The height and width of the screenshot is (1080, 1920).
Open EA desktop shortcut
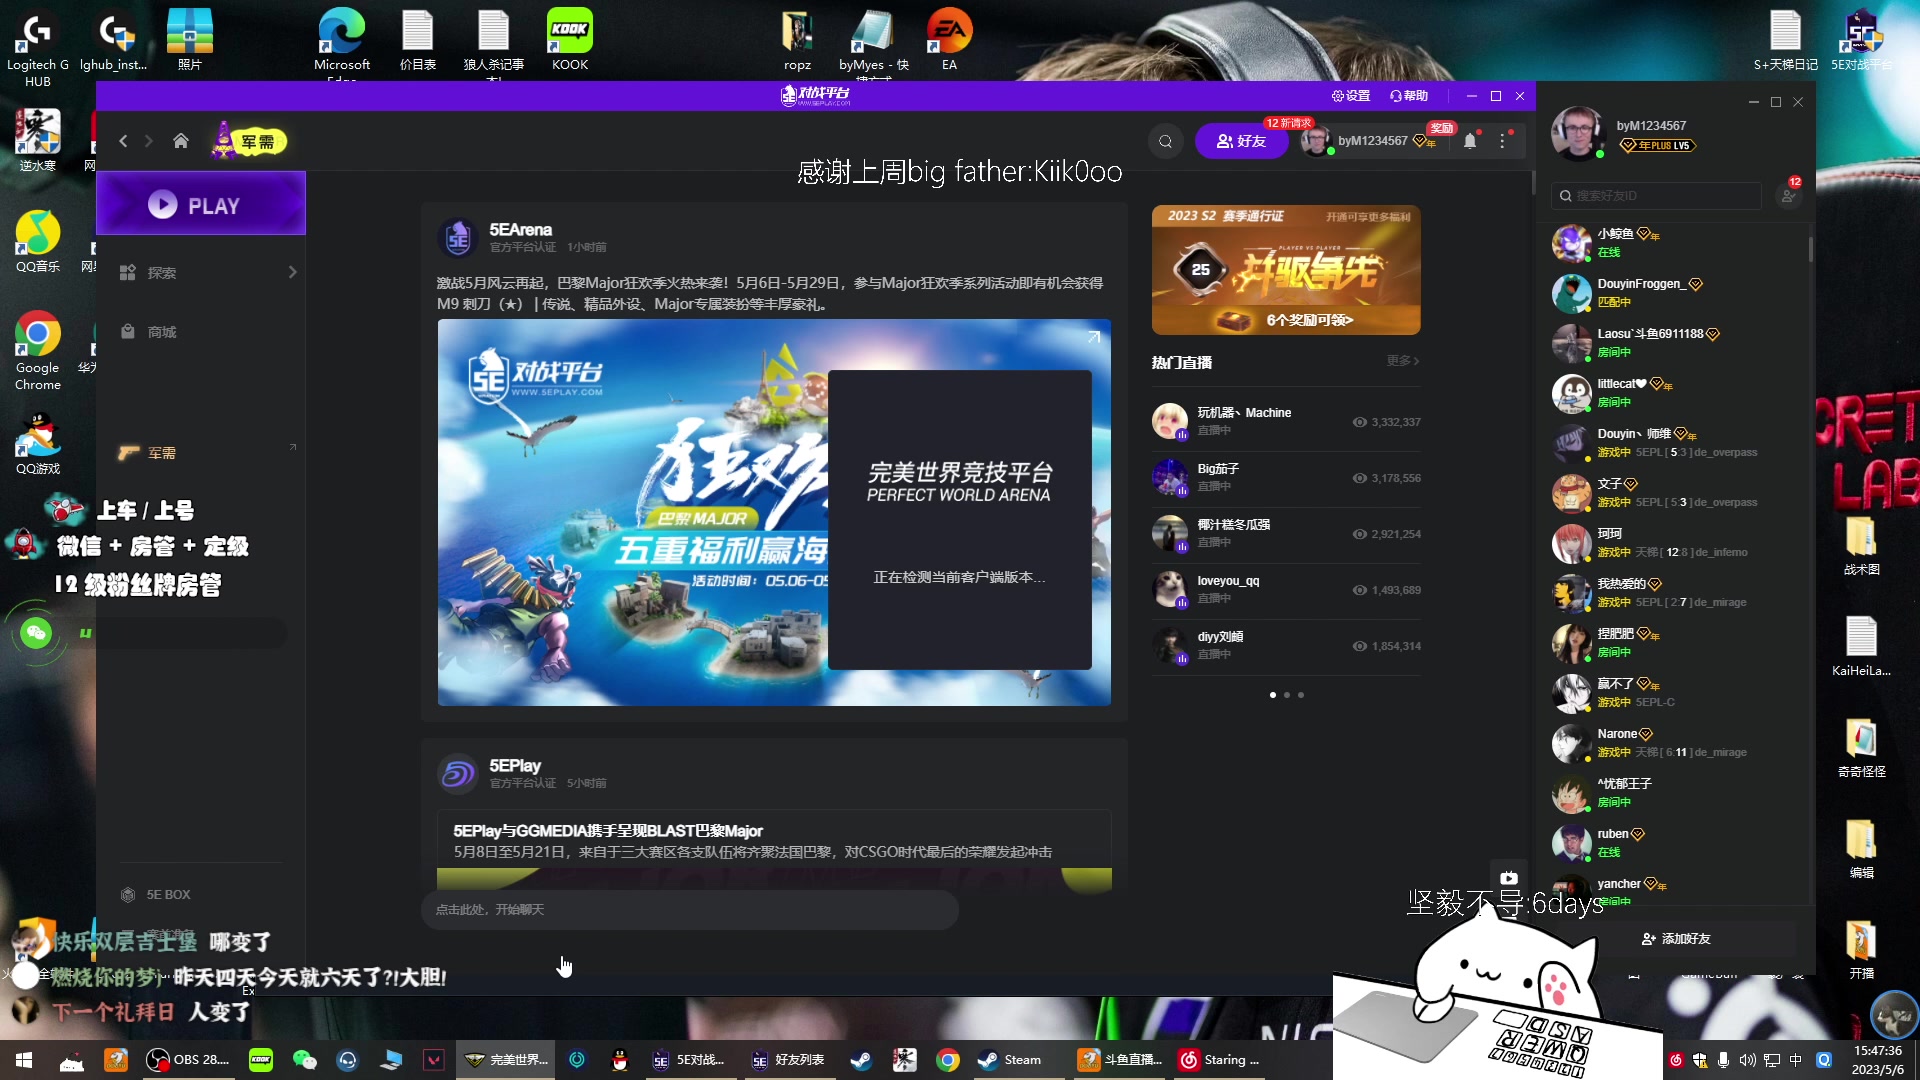(949, 40)
